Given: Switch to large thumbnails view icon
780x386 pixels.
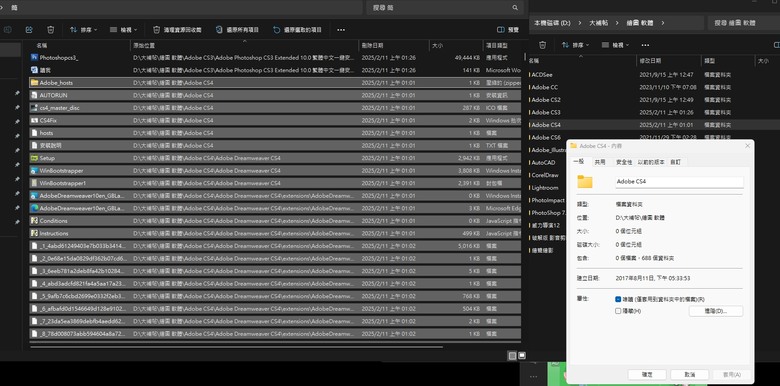Looking at the screenshot, I should (x=522, y=356).
